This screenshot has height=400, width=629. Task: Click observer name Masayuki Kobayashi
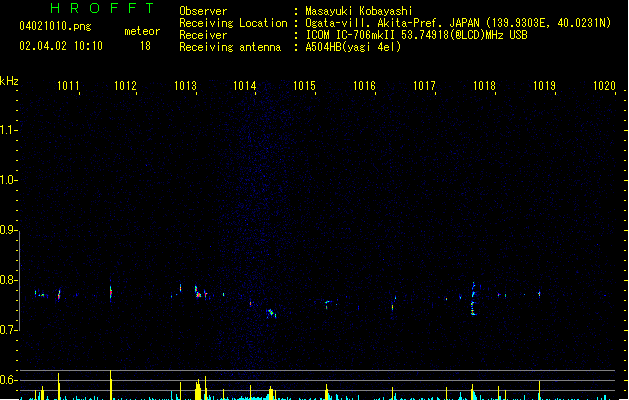click(359, 11)
